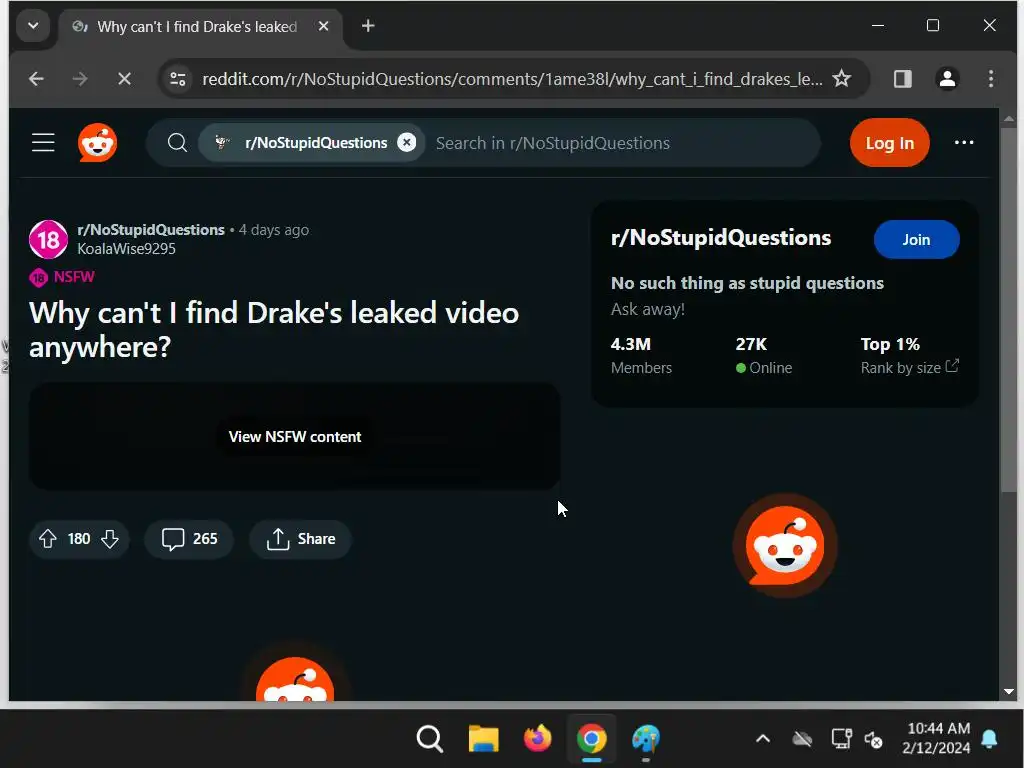Viewport: 1024px width, 768px height.
Task: Open the clock showing 10:44 AM
Action: tap(937, 738)
